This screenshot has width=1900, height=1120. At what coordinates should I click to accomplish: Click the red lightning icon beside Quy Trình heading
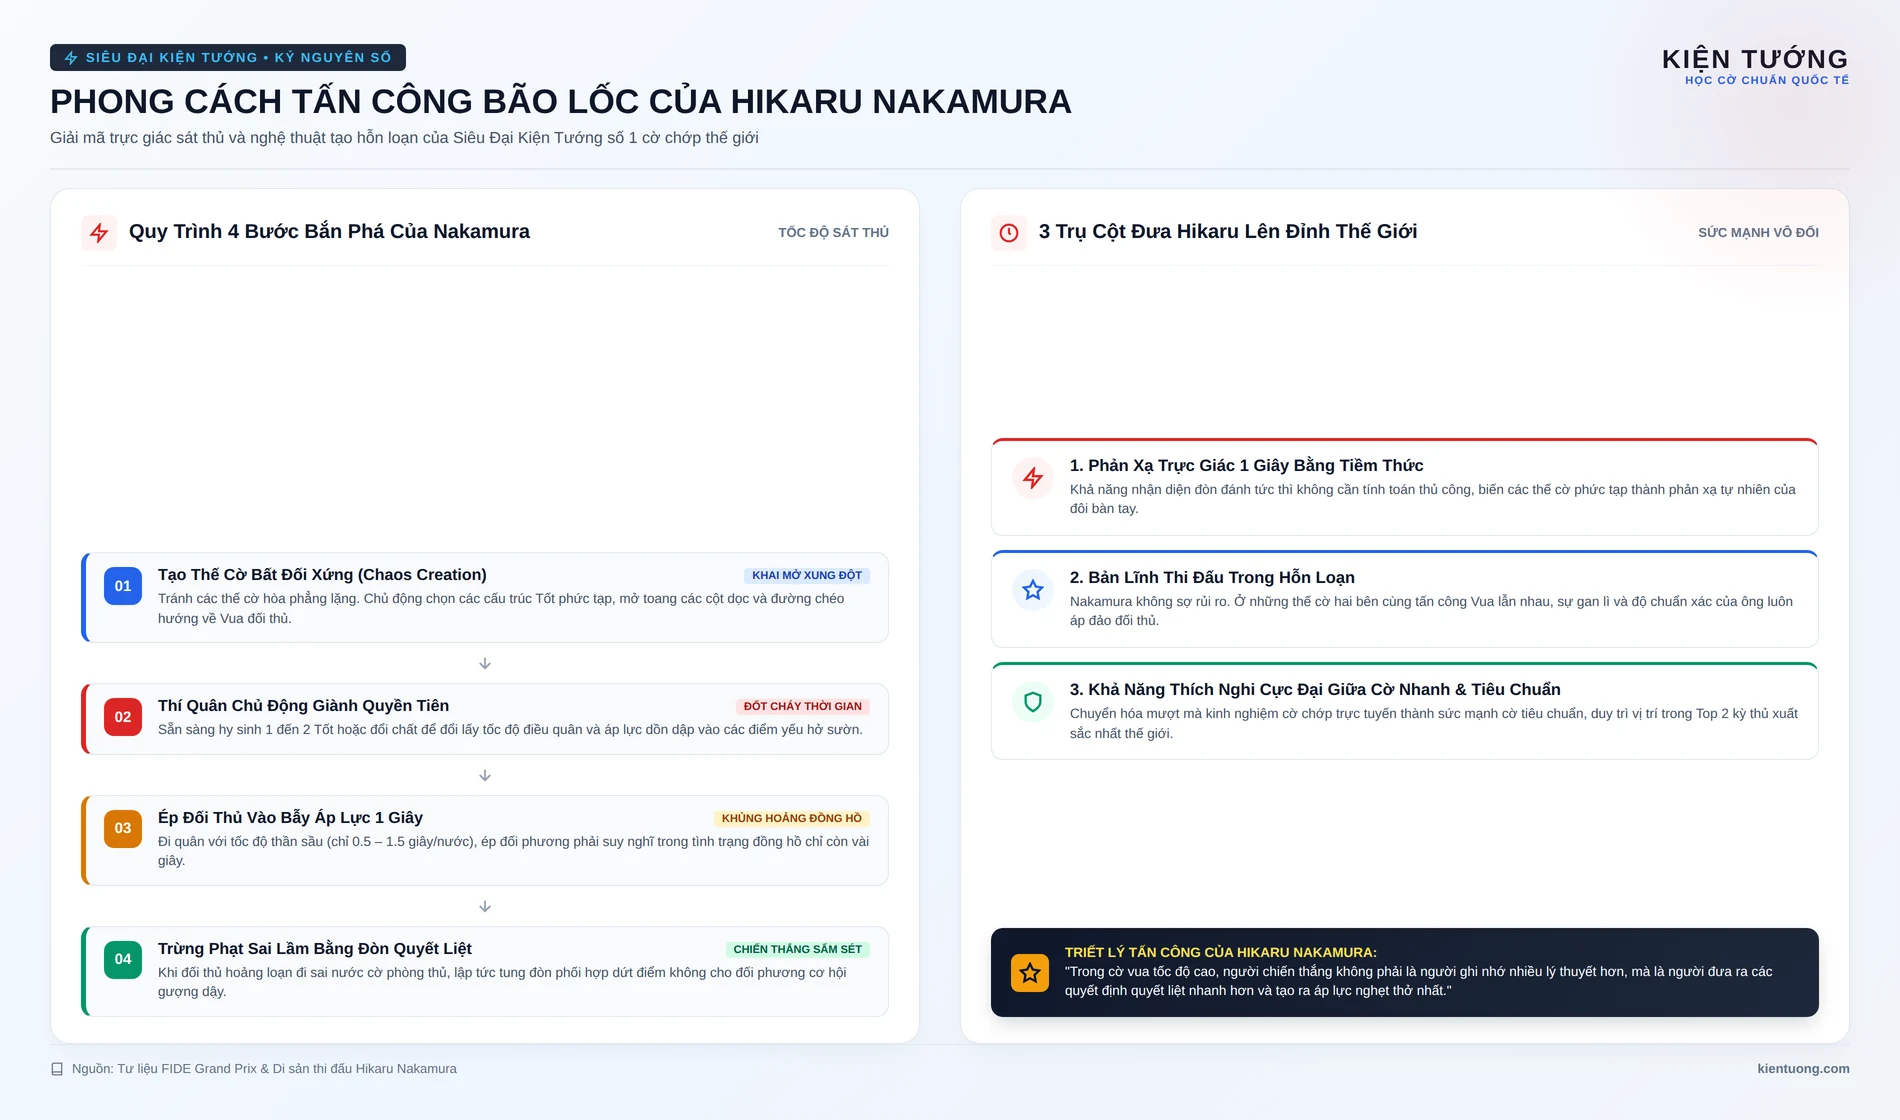(x=99, y=233)
